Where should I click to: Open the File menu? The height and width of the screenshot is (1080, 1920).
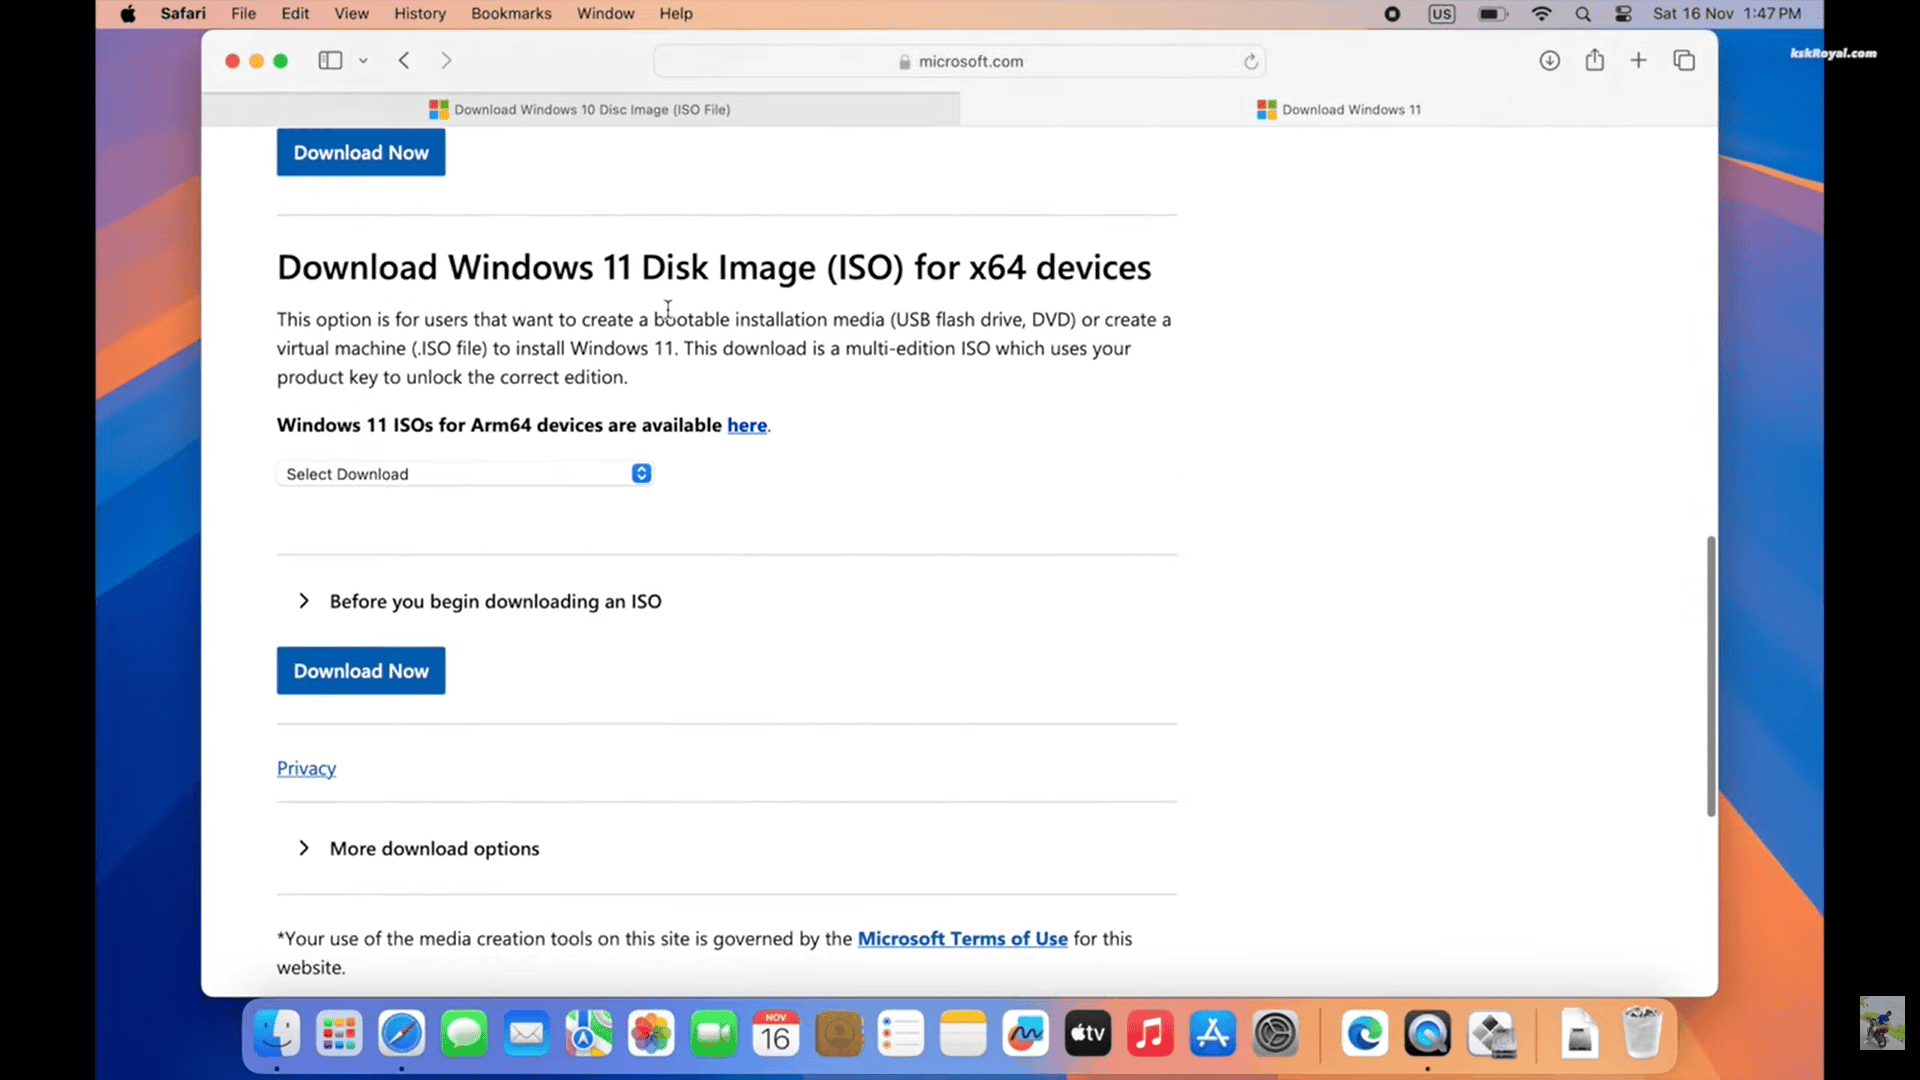pos(243,14)
